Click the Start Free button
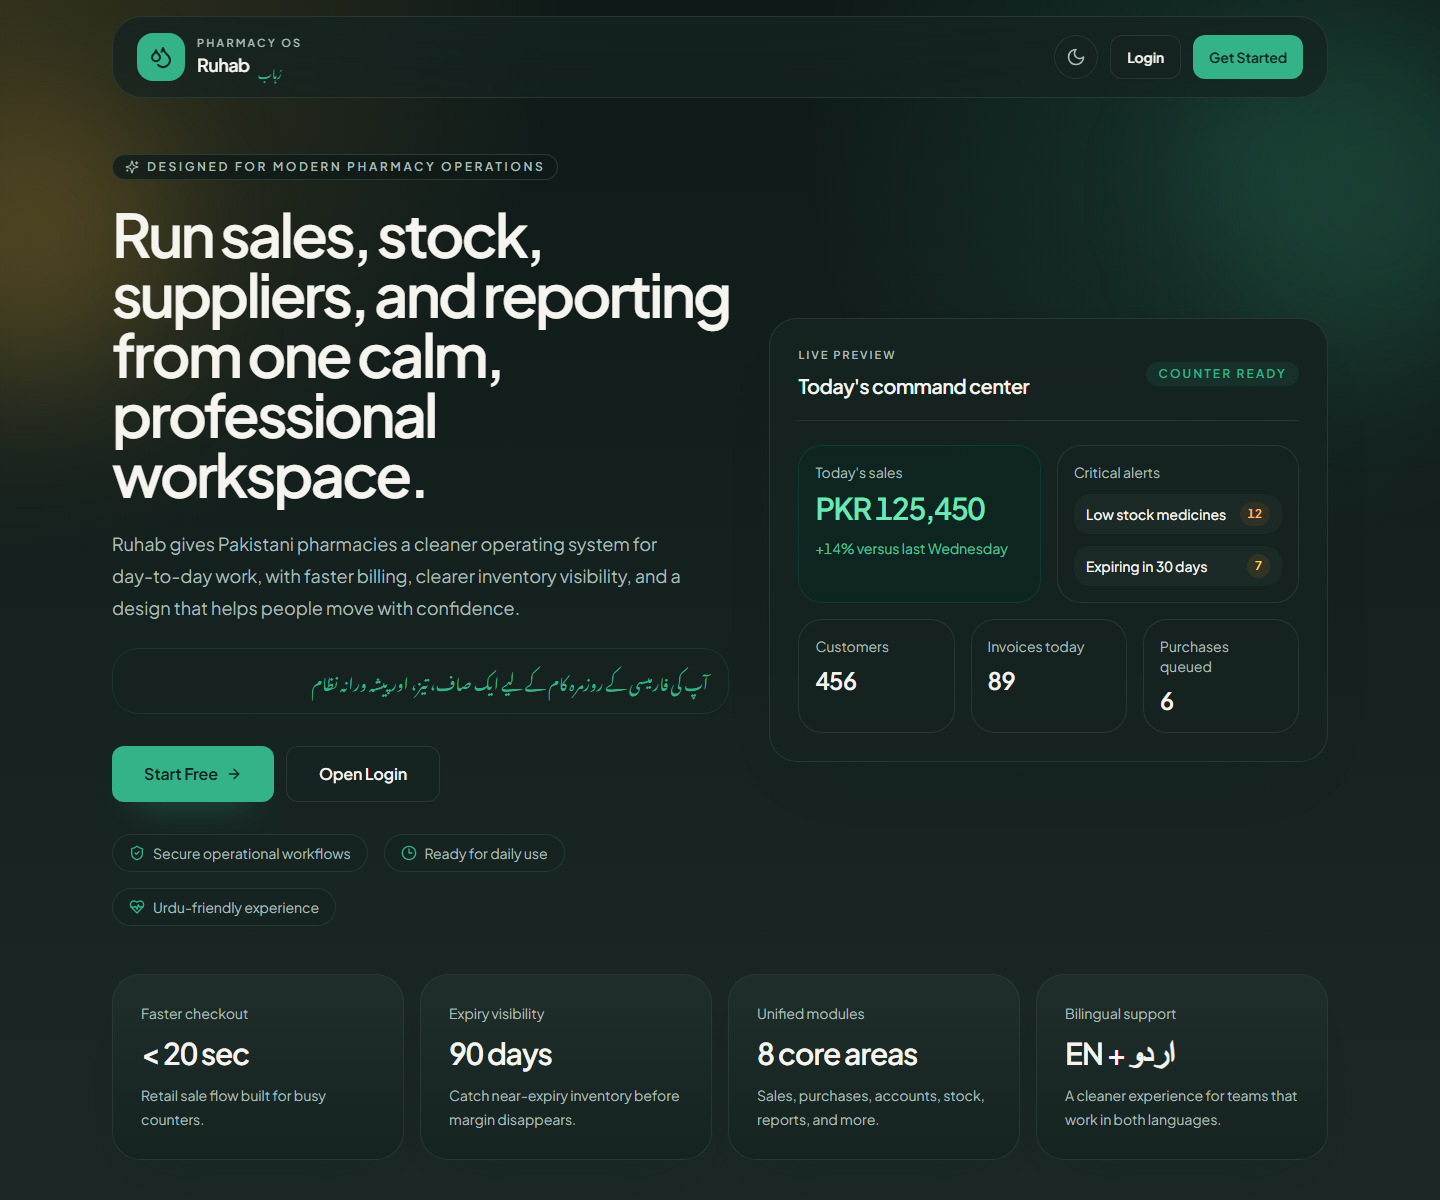1440x1200 pixels. tap(193, 774)
